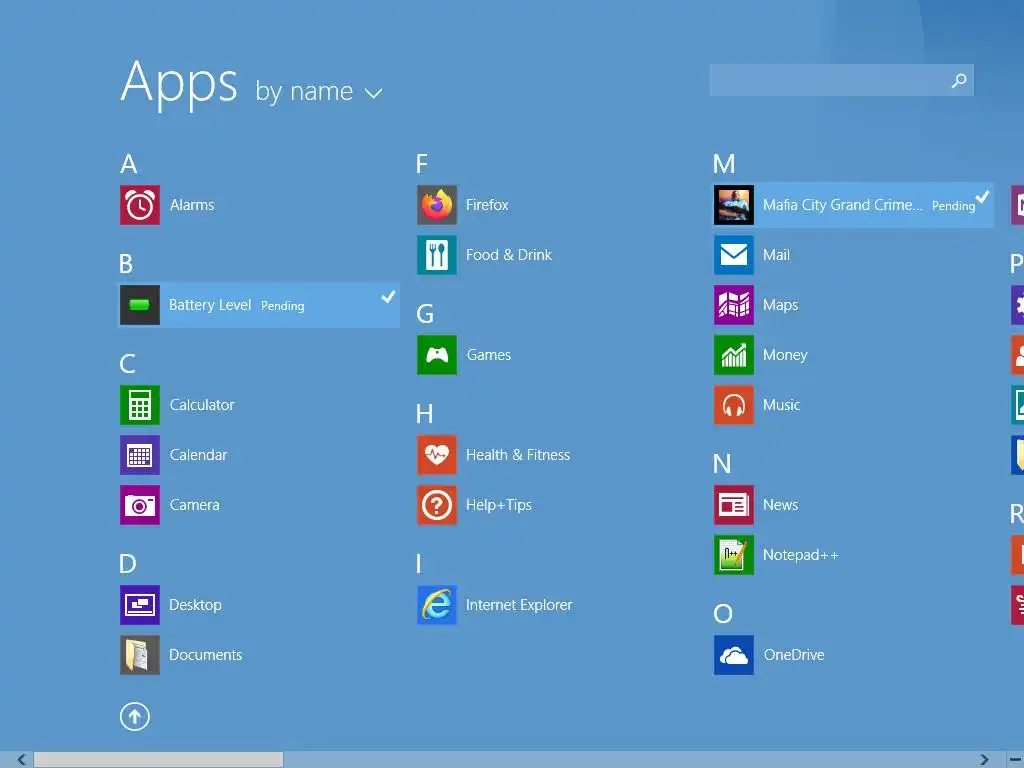This screenshot has height=768, width=1024.
Task: Uncheck the Mafia City Grand Crime checkmark
Action: (x=982, y=197)
